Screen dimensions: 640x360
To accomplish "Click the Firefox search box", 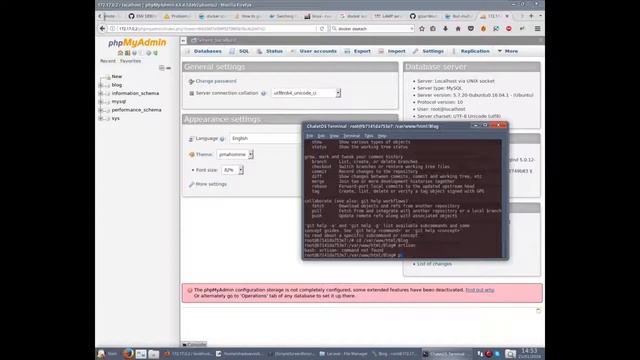I will (x=372, y=29).
